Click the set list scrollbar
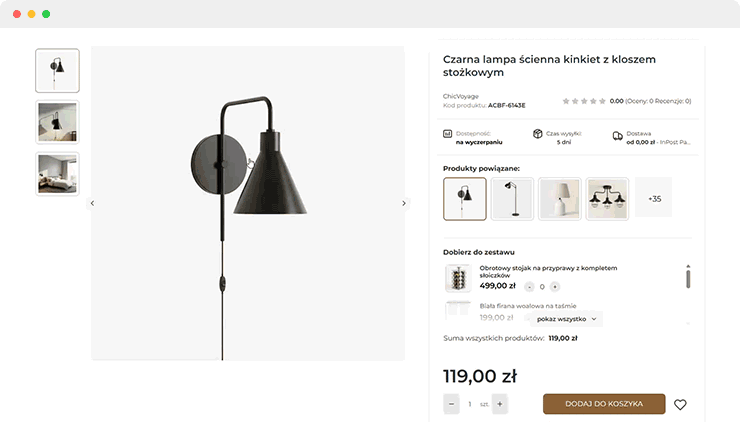Viewport: 740px width, 422px height. coord(687,277)
